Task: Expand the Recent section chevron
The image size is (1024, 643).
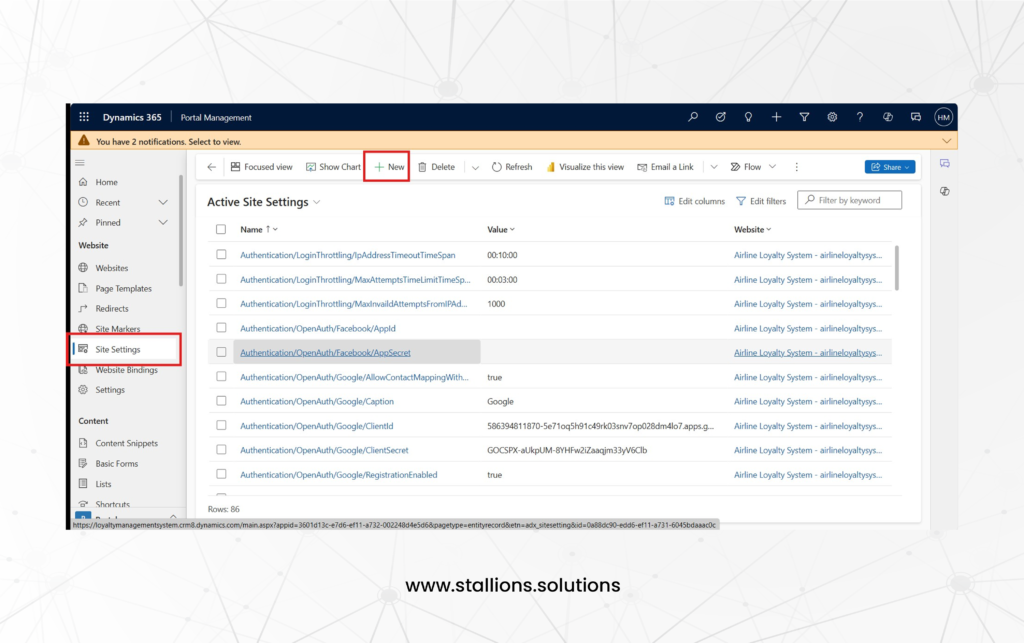Action: click(163, 202)
